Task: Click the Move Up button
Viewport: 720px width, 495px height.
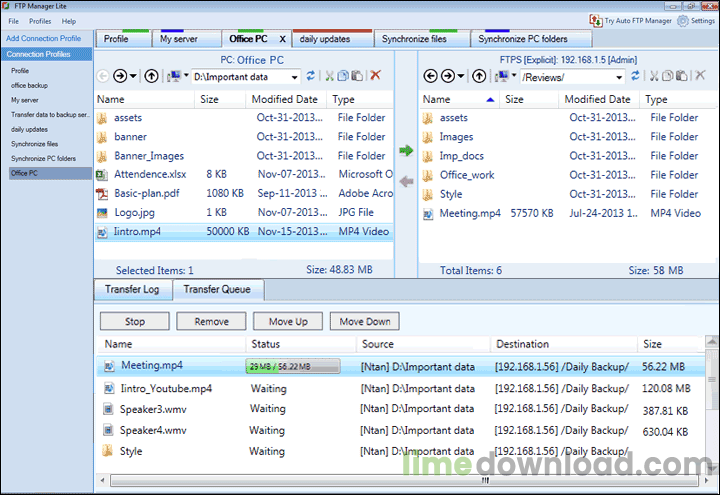Action: point(288,321)
